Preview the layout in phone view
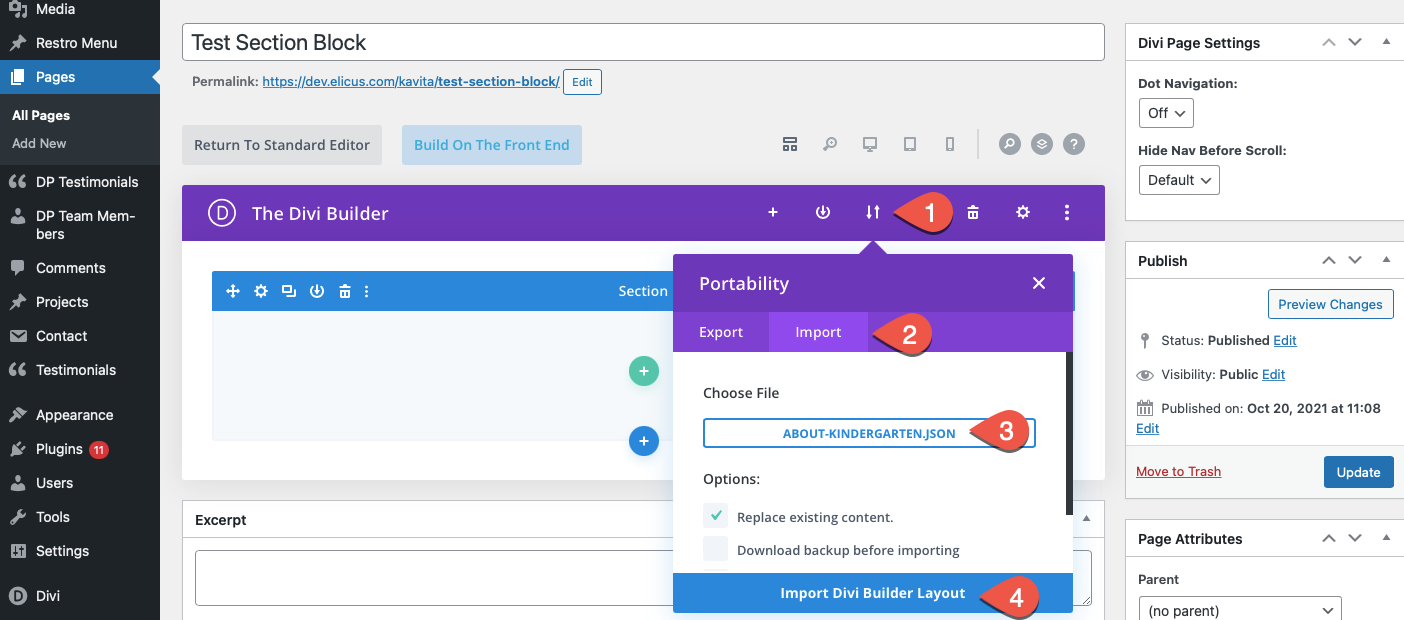 click(x=949, y=144)
